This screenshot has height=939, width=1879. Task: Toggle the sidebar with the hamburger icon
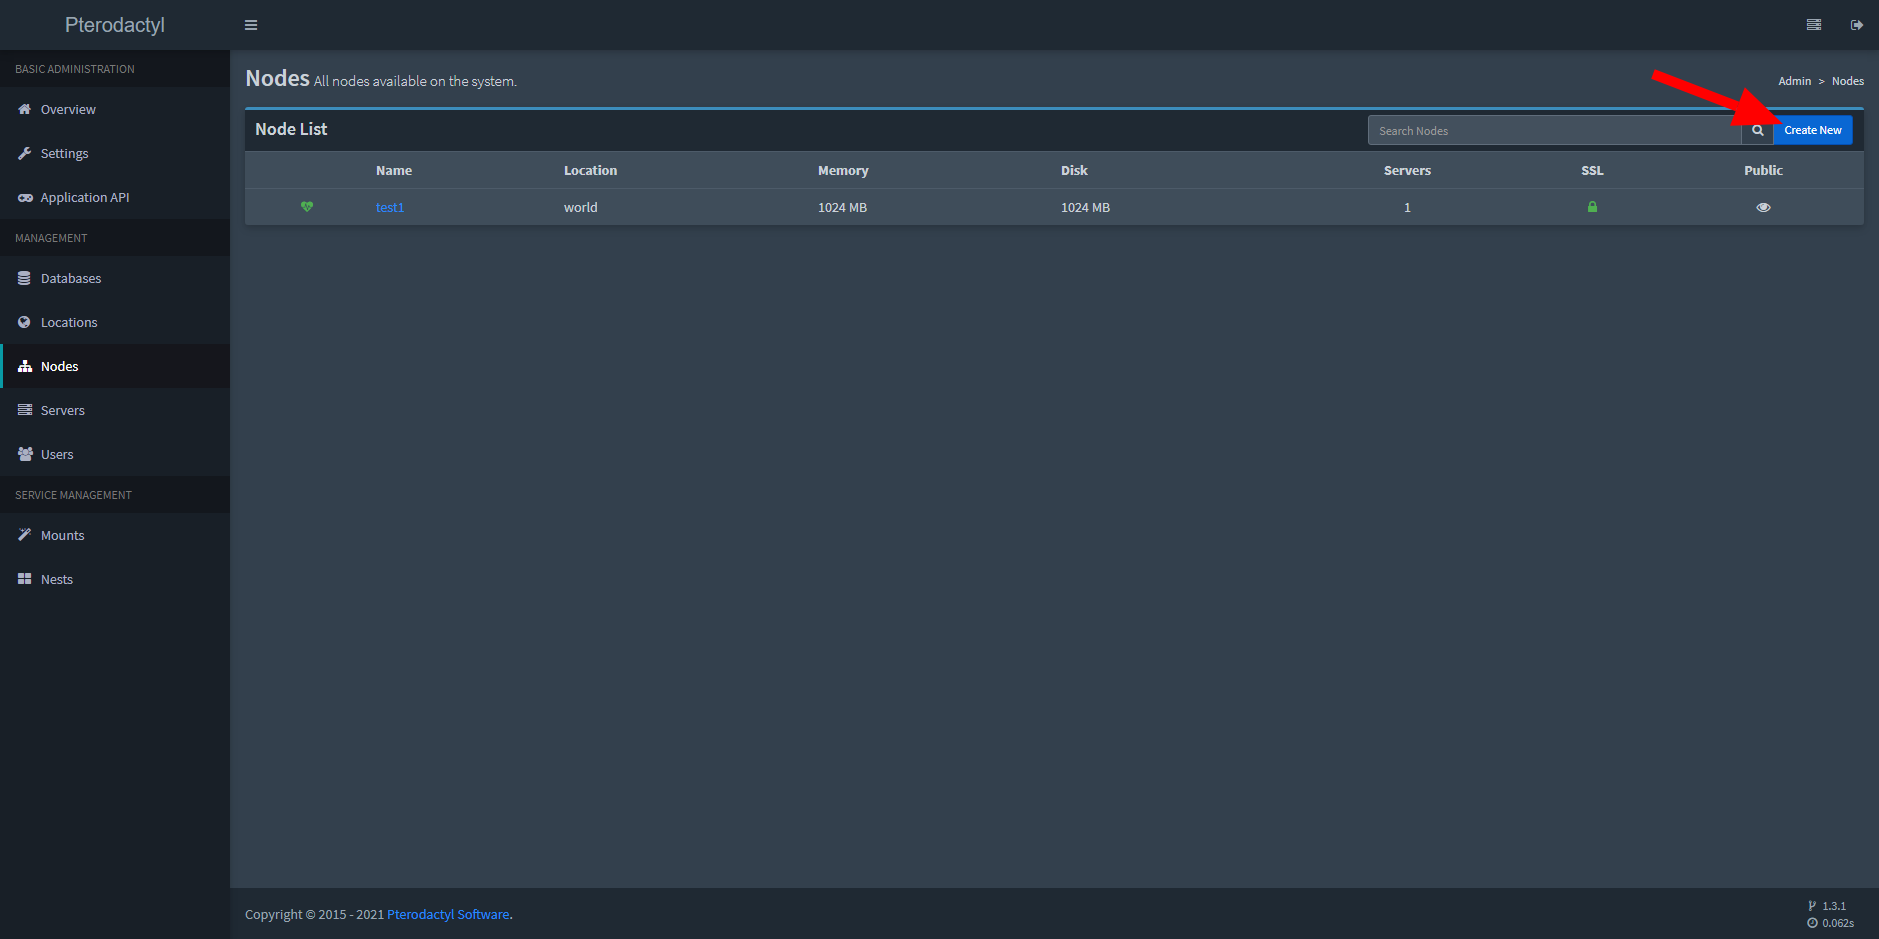[250, 24]
